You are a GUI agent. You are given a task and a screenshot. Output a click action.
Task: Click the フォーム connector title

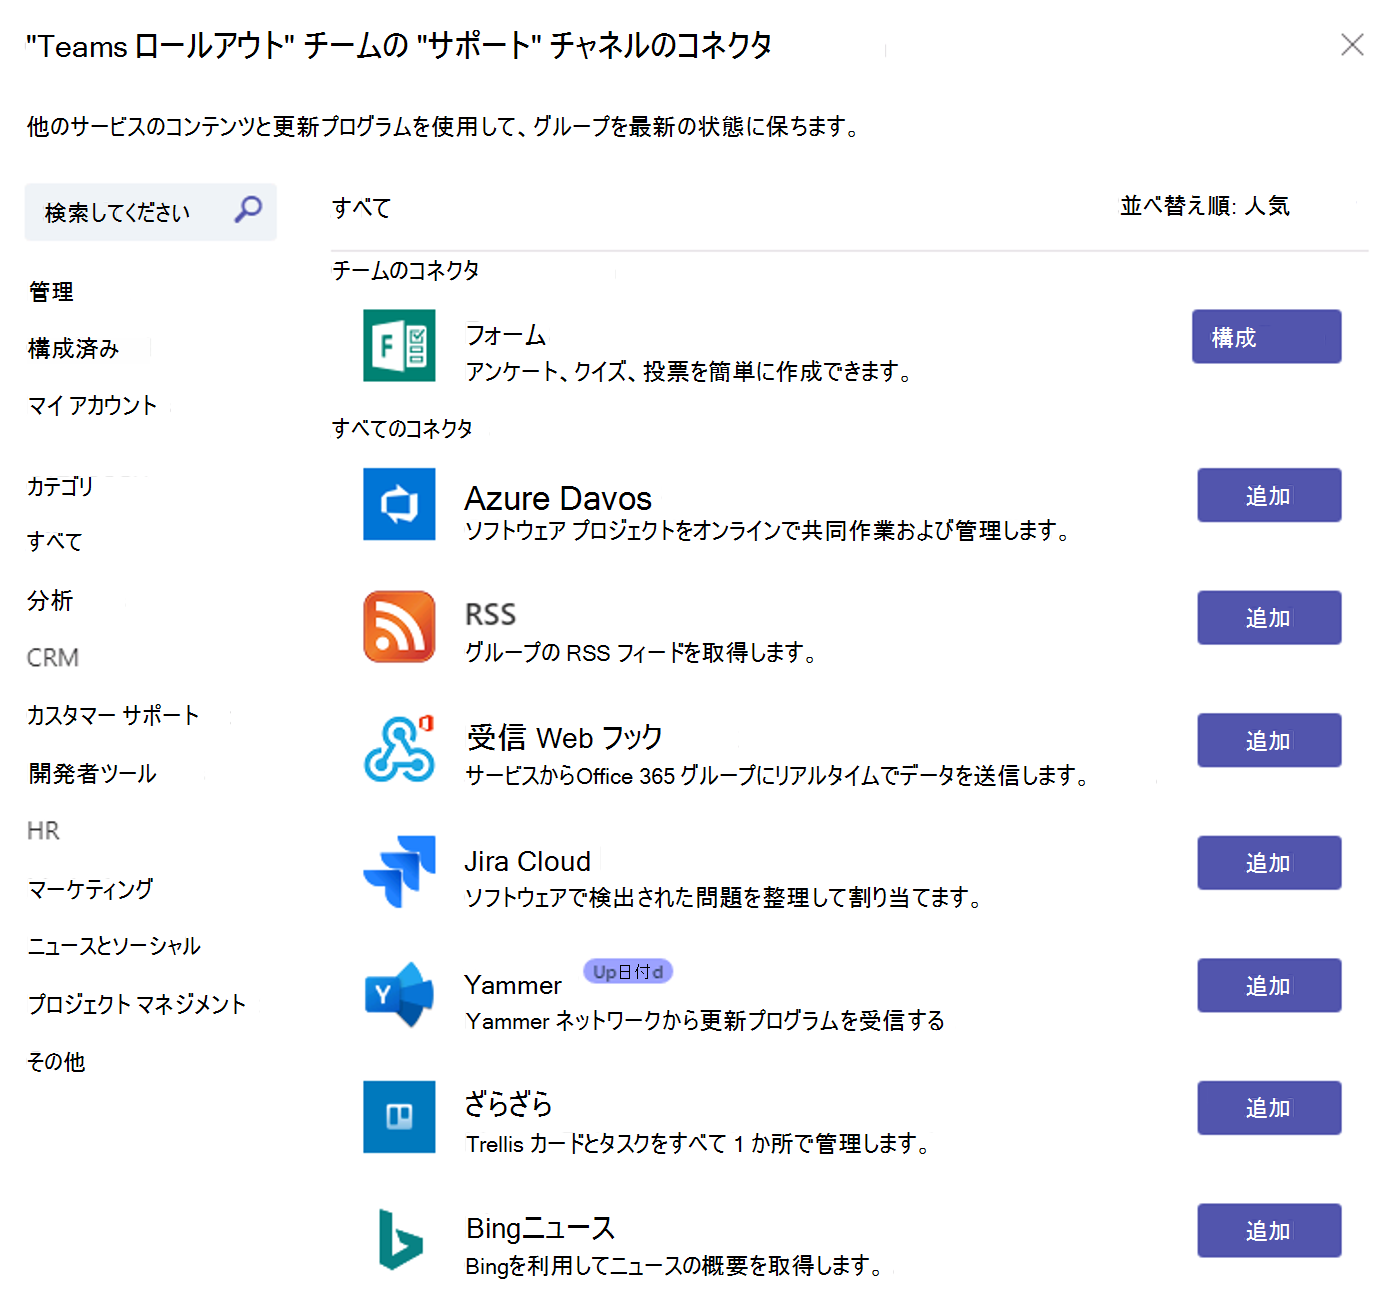click(506, 335)
